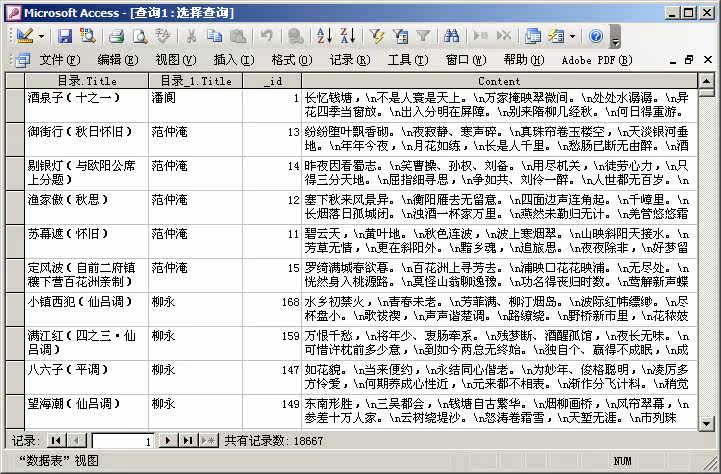Click cell 御街行（秋日怀旧）
This screenshot has height=474, width=721.
(x=86, y=139)
